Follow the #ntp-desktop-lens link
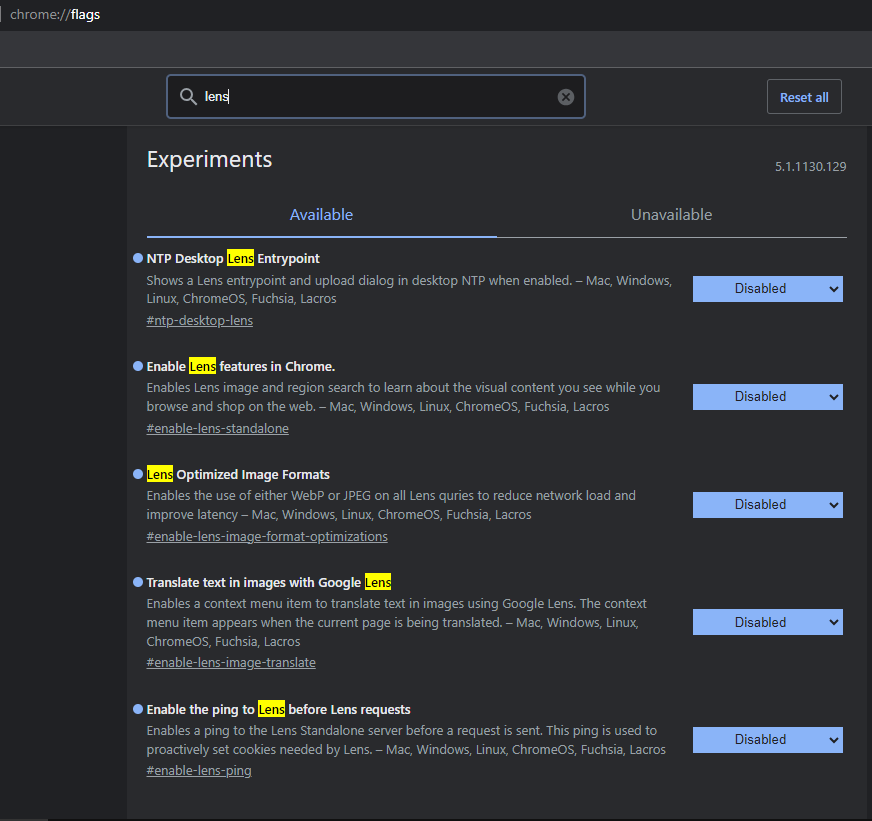872x821 pixels. (200, 320)
